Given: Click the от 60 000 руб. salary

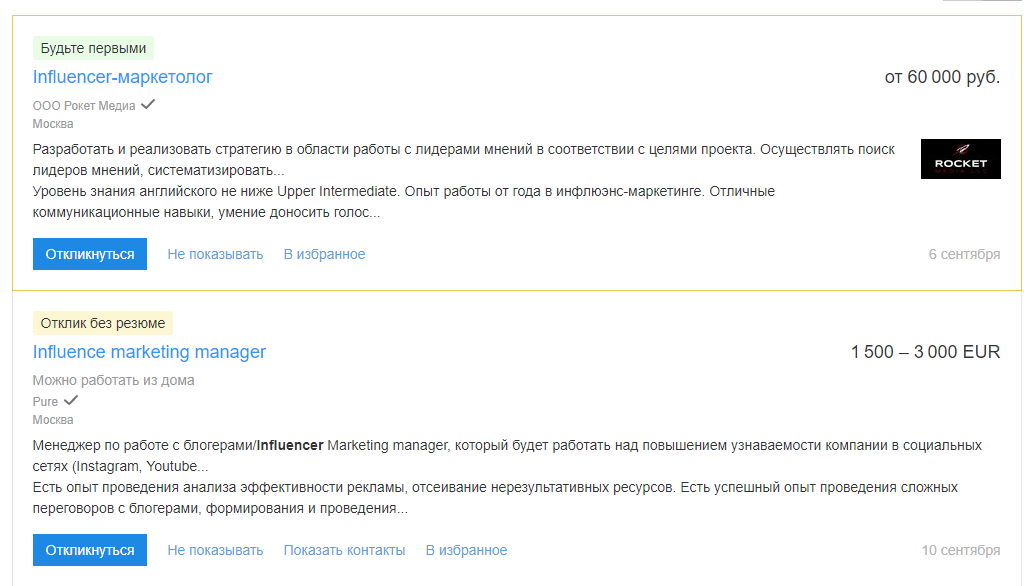Looking at the screenshot, I should [942, 77].
